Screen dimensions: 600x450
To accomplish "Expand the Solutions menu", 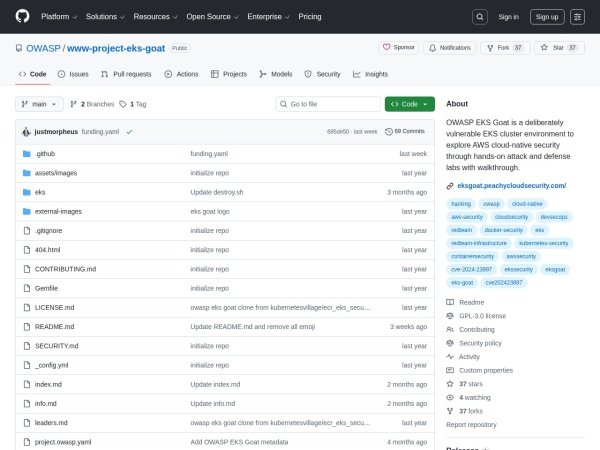I will pyautogui.click(x=105, y=17).
